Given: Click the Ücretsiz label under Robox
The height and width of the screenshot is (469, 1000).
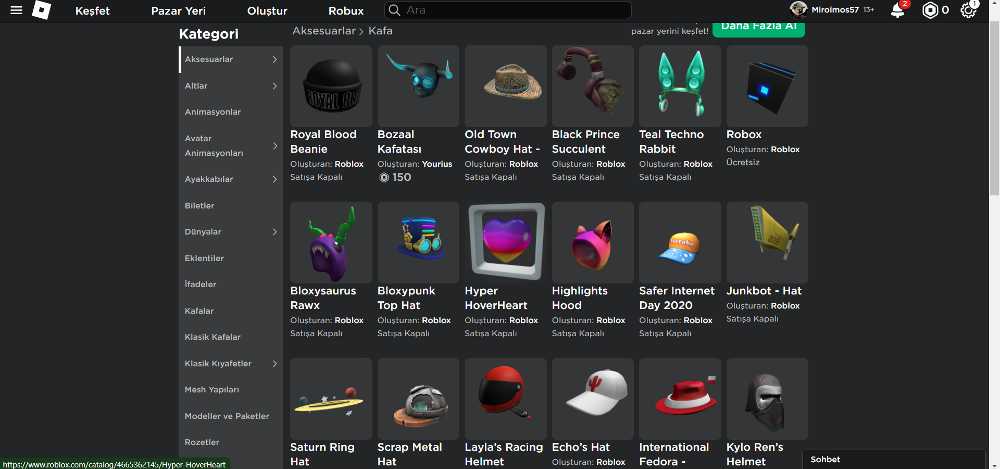Looking at the screenshot, I should click(743, 162).
